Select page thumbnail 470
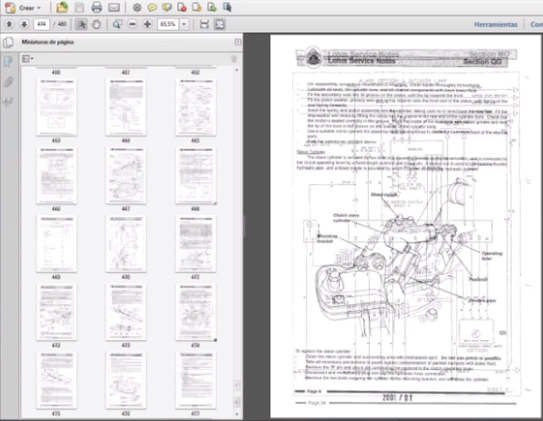 126,244
